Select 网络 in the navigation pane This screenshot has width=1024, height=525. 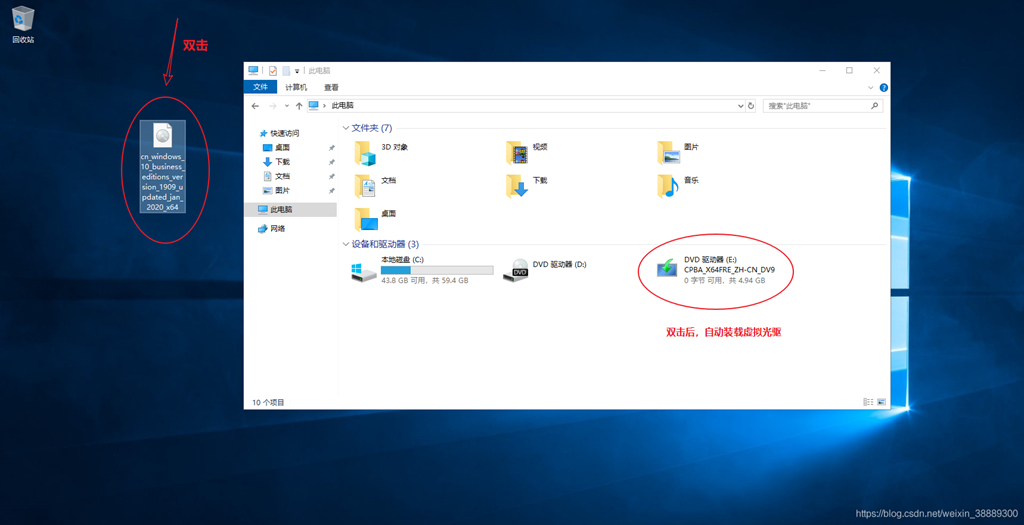[x=276, y=229]
